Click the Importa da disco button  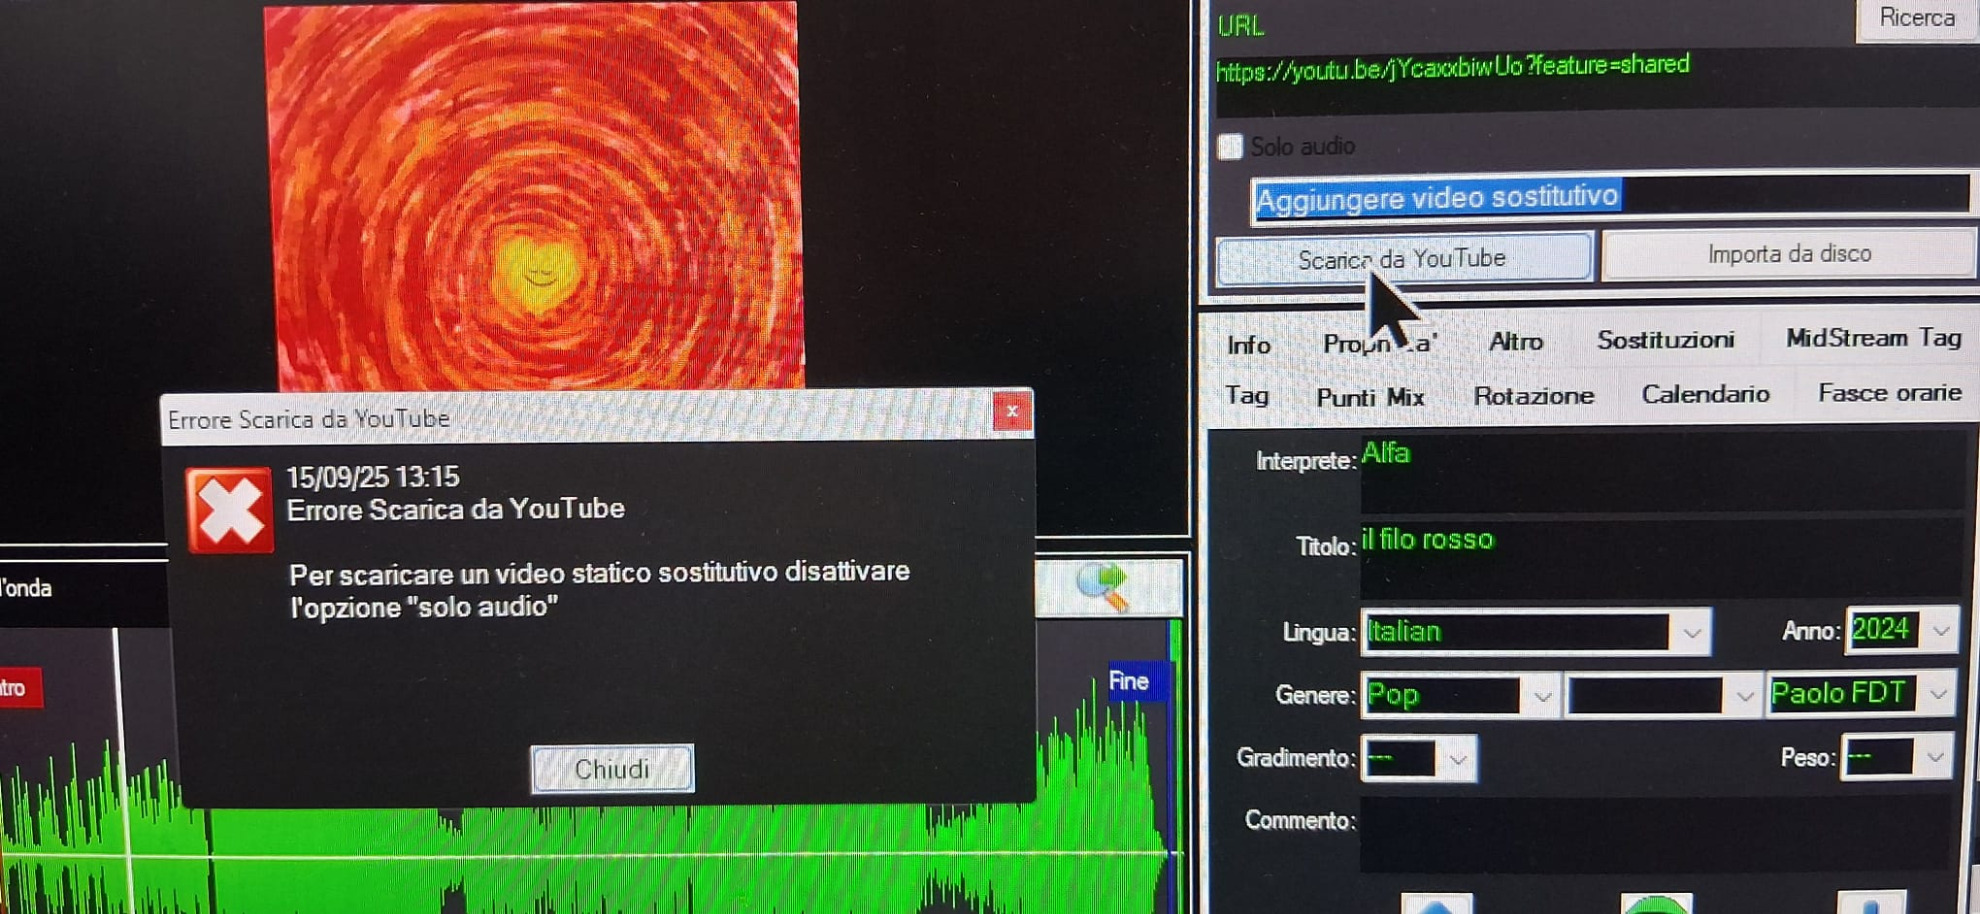pyautogui.click(x=1788, y=255)
